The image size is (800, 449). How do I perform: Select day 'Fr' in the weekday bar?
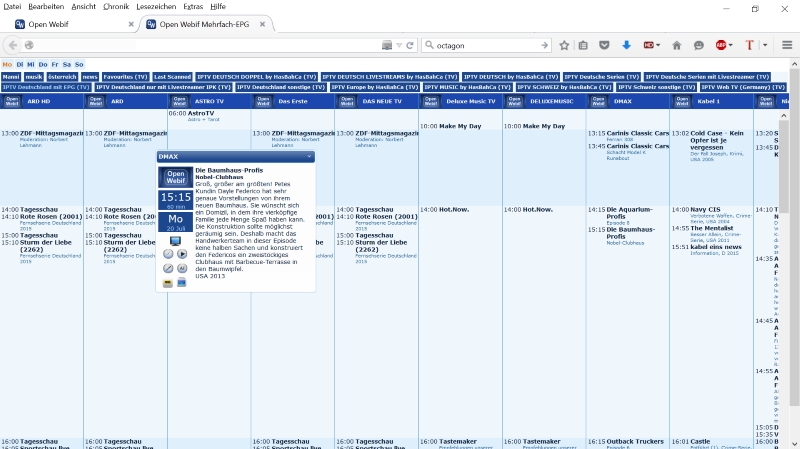pyautogui.click(x=55, y=64)
